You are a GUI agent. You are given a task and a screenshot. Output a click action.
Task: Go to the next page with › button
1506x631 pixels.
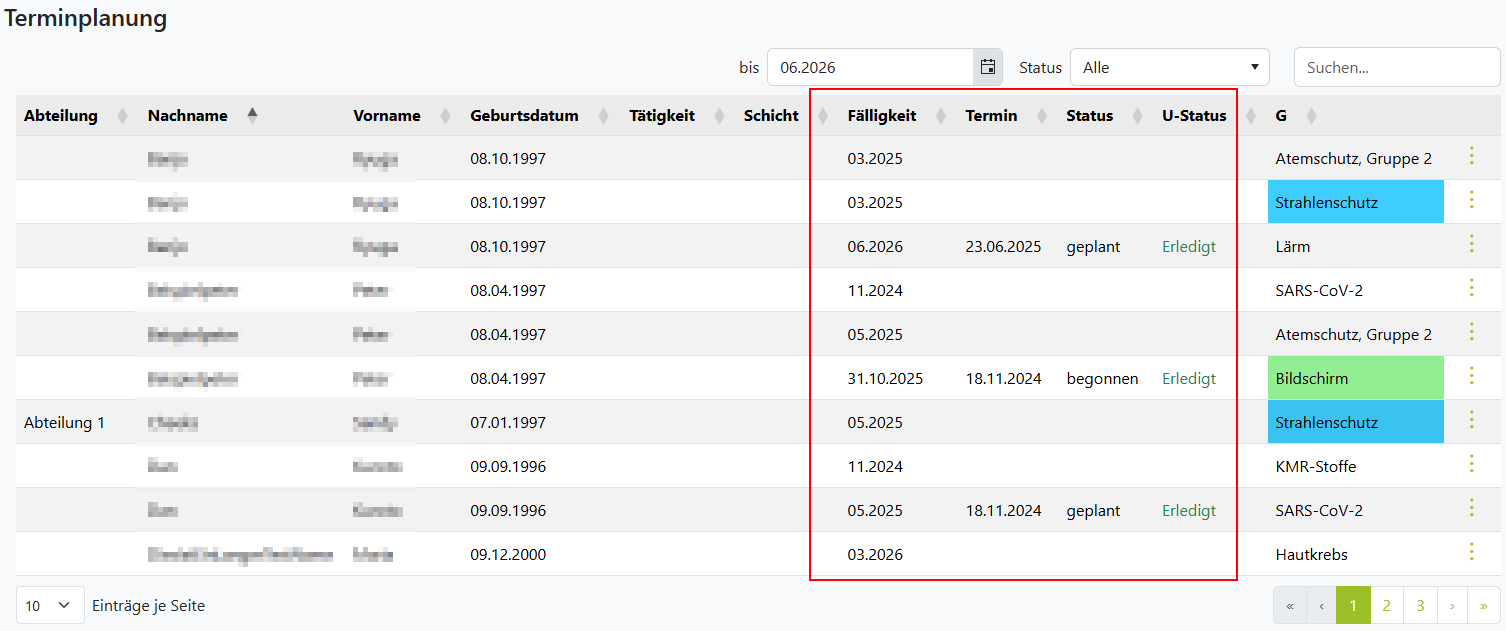pyautogui.click(x=1452, y=605)
